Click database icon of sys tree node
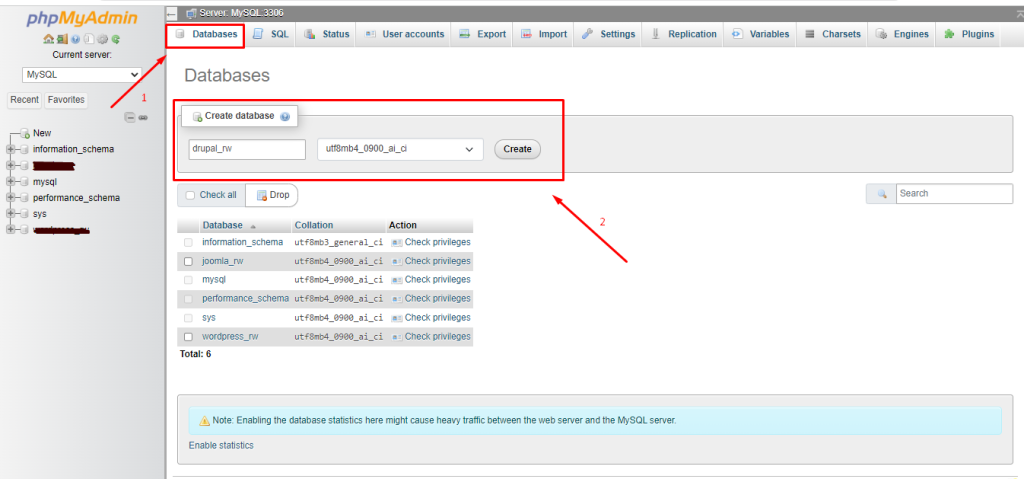The image size is (1024, 479). click(x=24, y=214)
